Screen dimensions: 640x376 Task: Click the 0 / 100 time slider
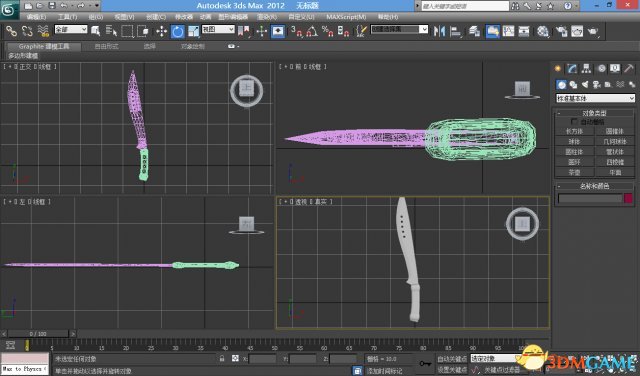point(38,334)
